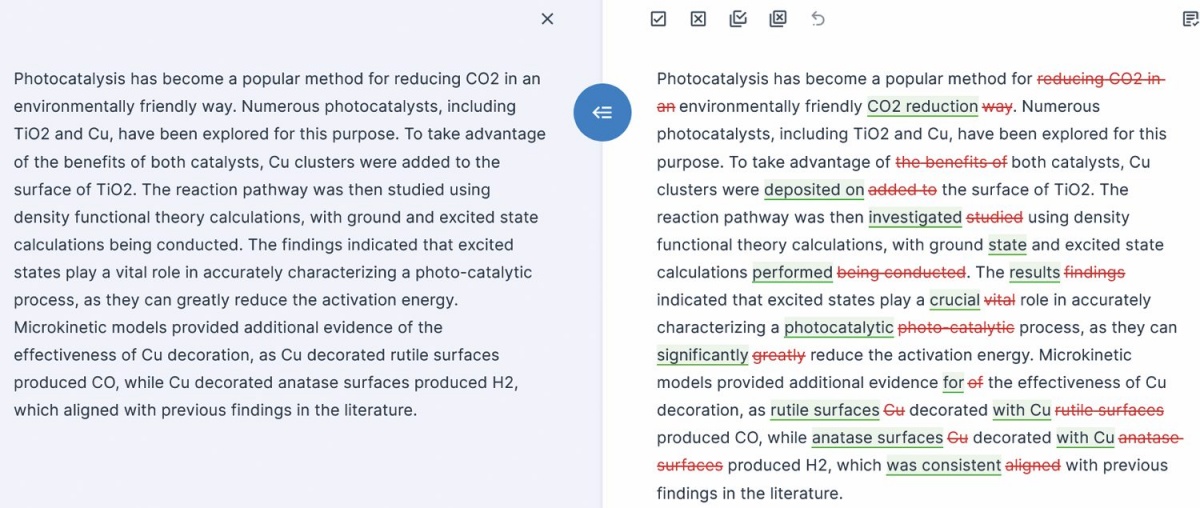Click the suggested word 'deposited on'
The width and height of the screenshot is (1200, 508).
[814, 190]
